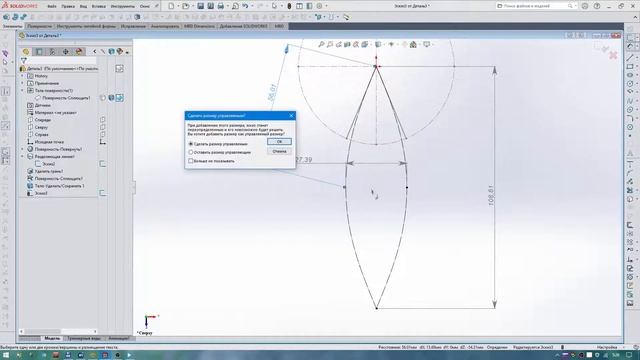Open the Инструменты menu
The height and width of the screenshot is (360, 640).
tap(122, 7)
